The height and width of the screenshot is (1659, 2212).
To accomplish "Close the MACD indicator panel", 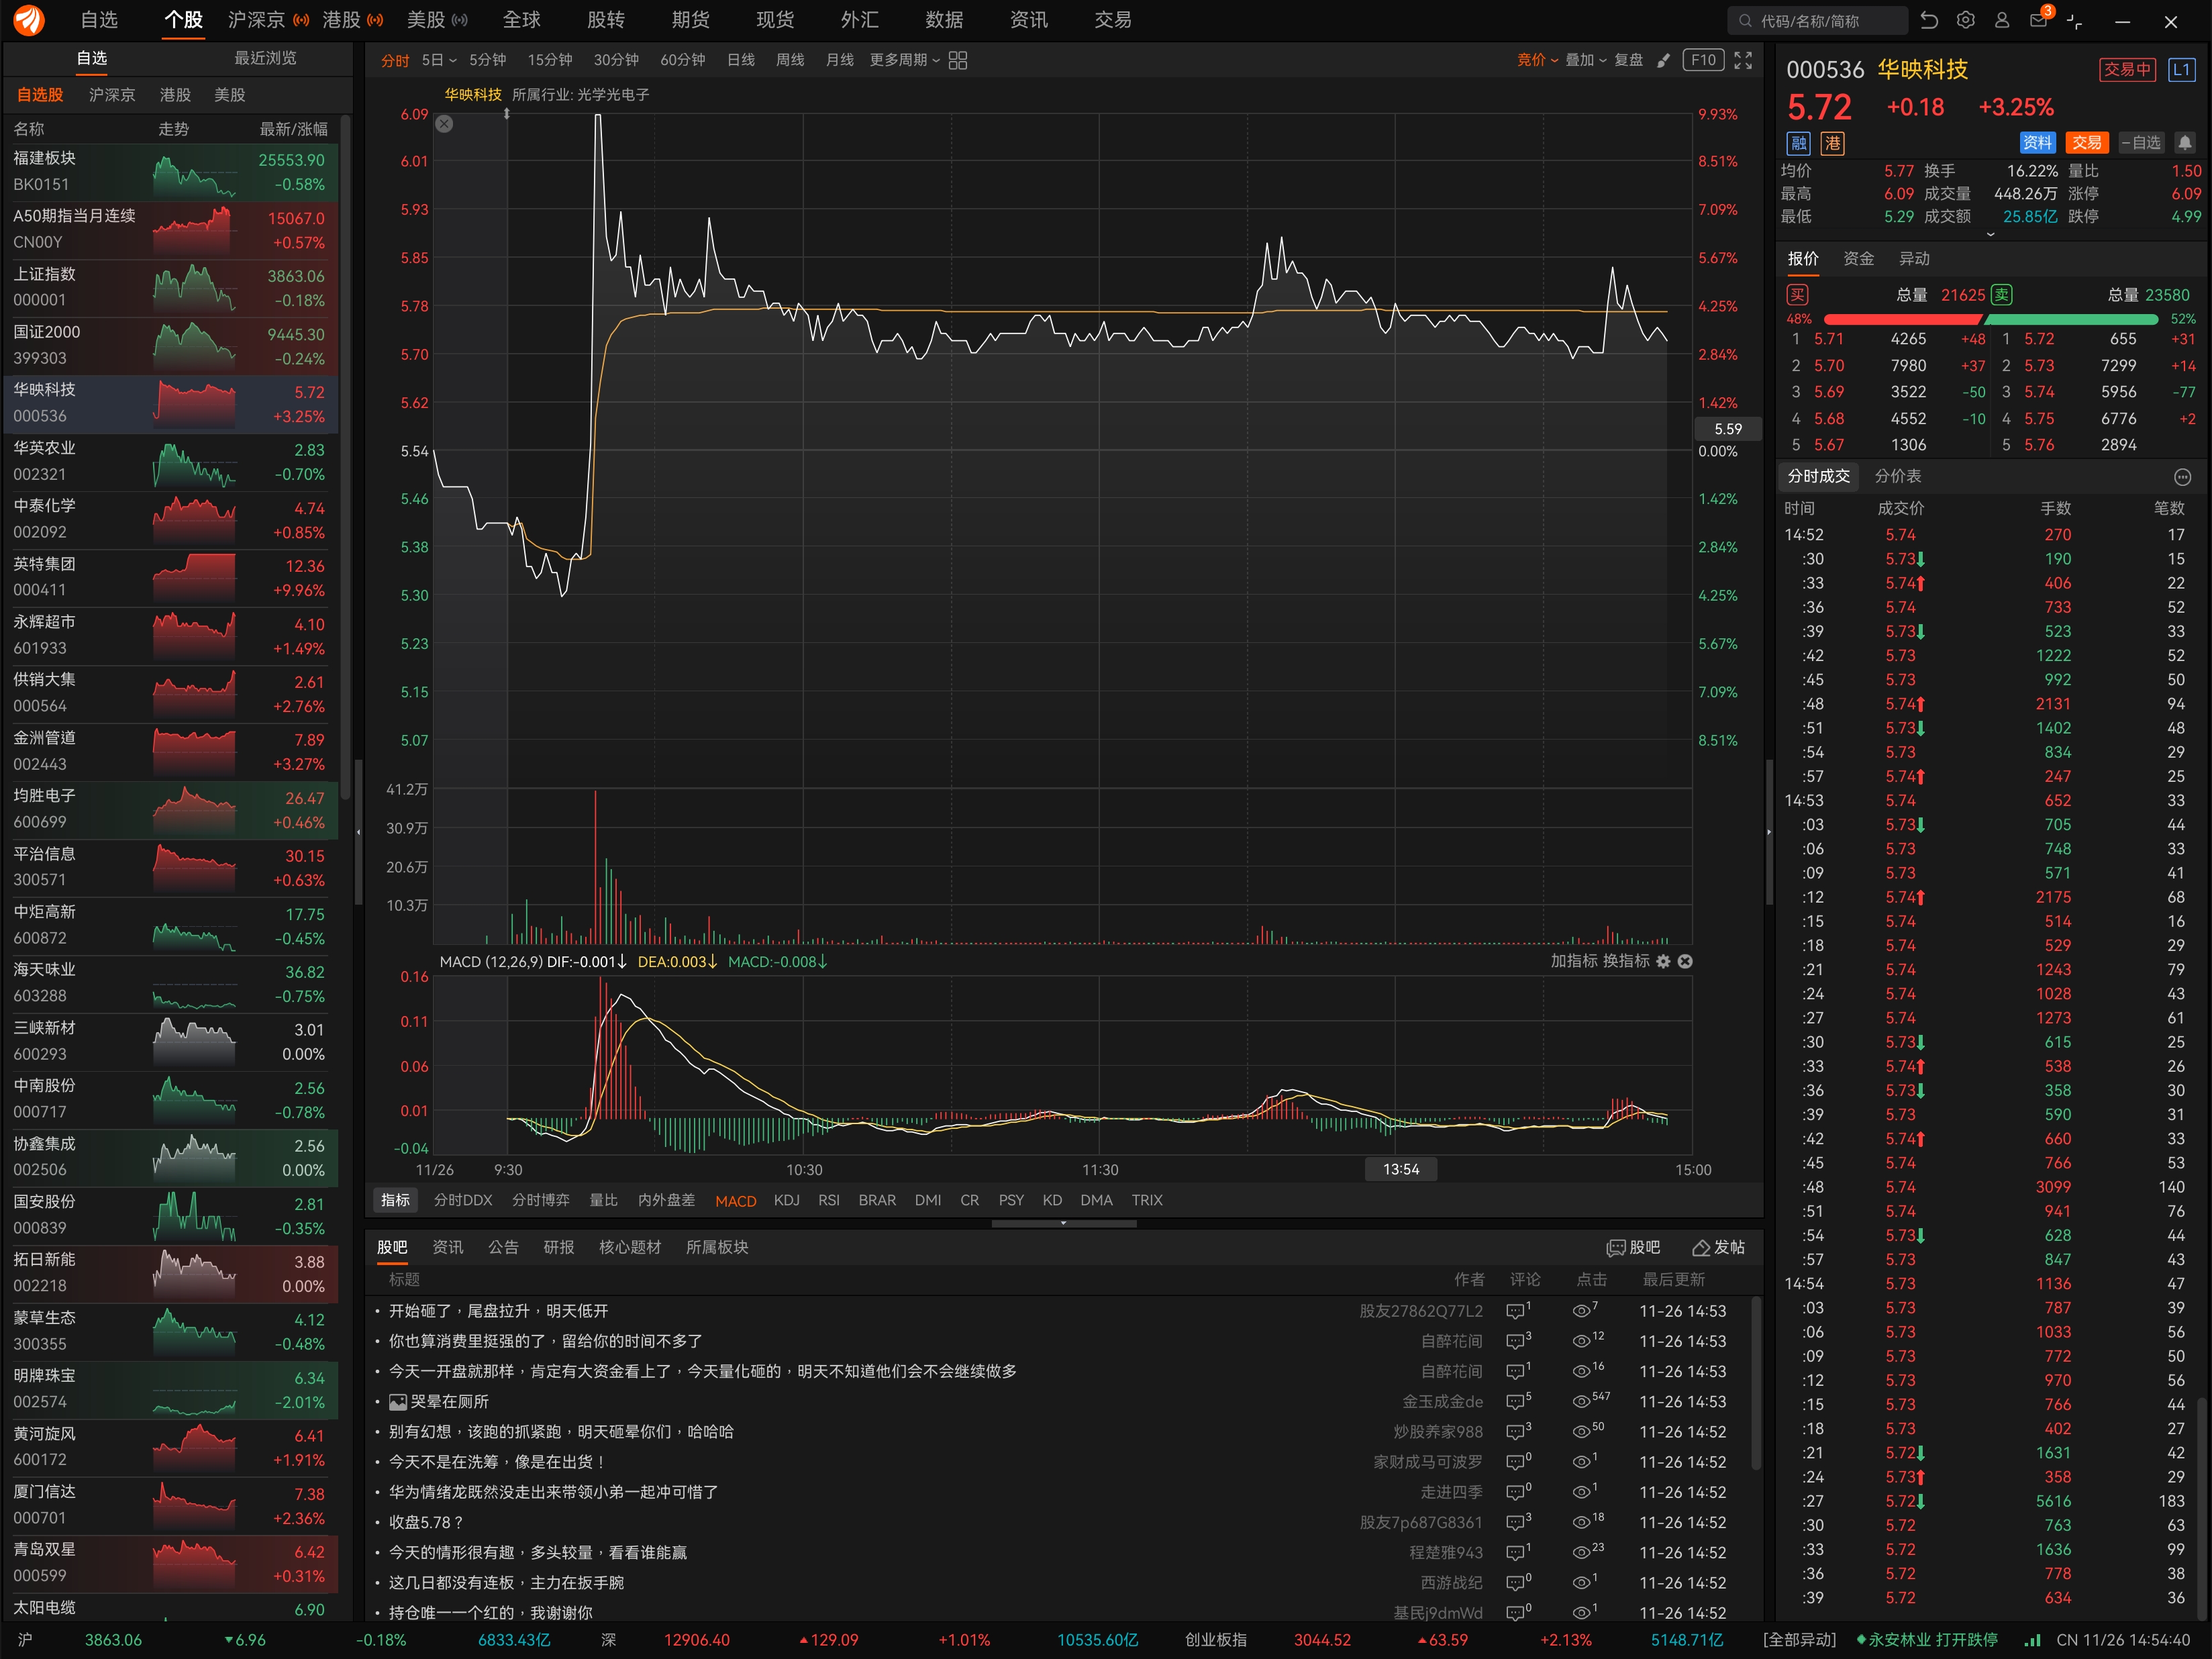I will point(1685,961).
